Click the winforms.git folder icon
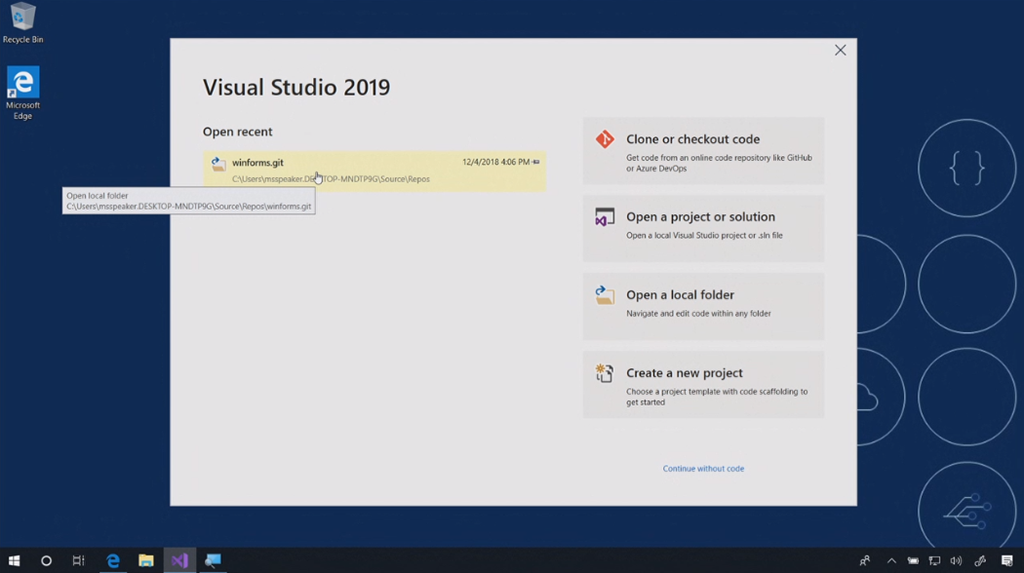Screen dimensions: 1024x573 point(218,164)
